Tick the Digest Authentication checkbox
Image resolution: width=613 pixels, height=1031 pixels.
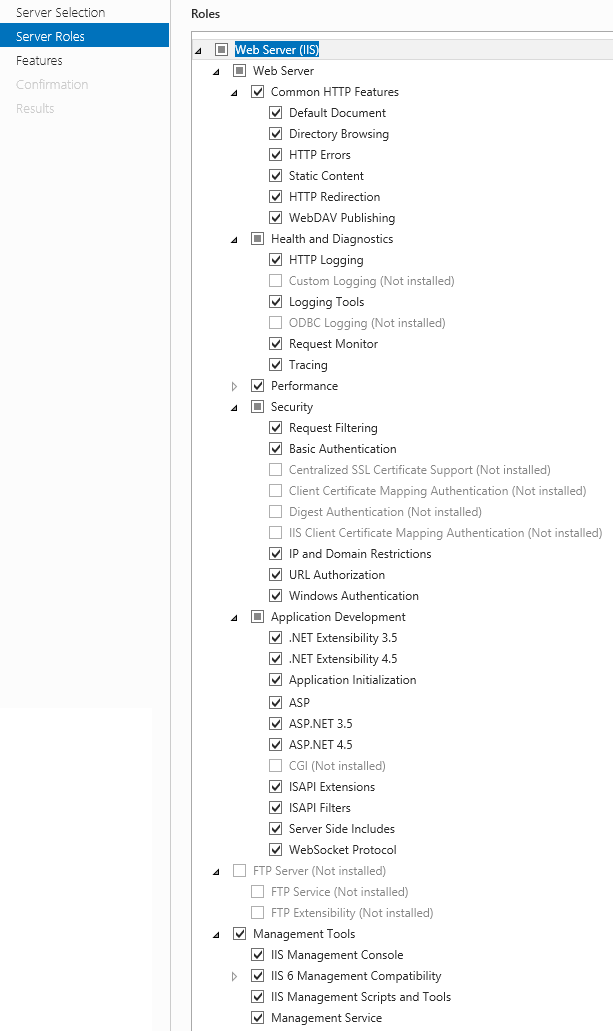(276, 512)
